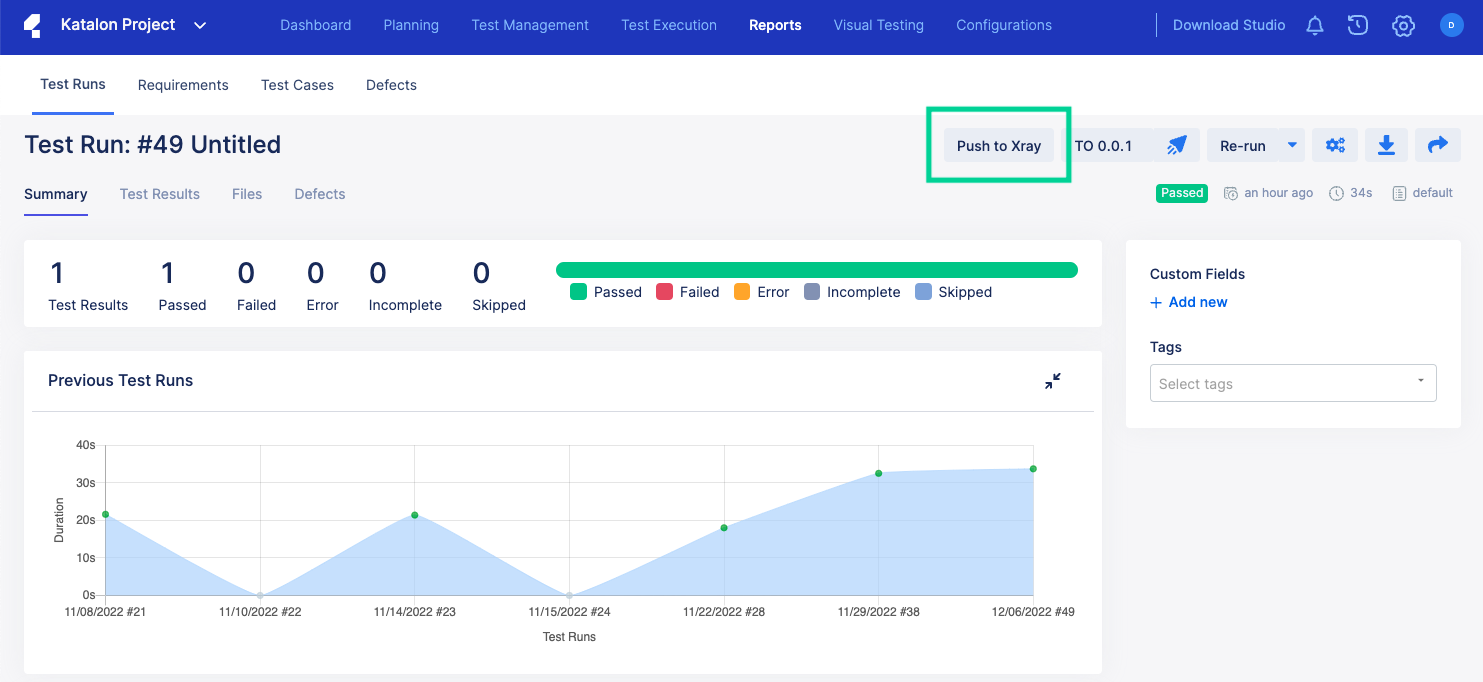Viewport: 1483px width, 682px height.
Task: Expand the Katalon Project dropdown
Action: [200, 26]
